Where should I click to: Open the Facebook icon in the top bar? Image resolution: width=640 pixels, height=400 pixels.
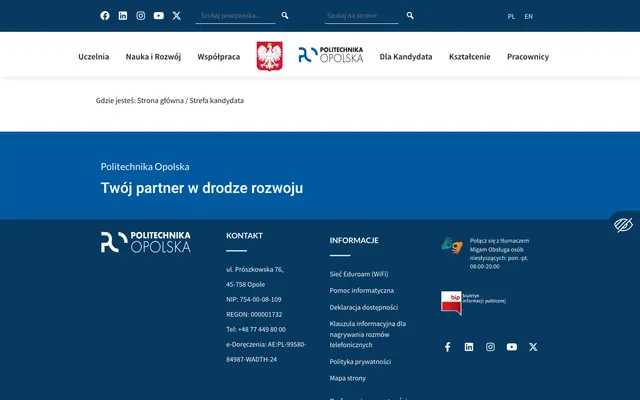105,16
